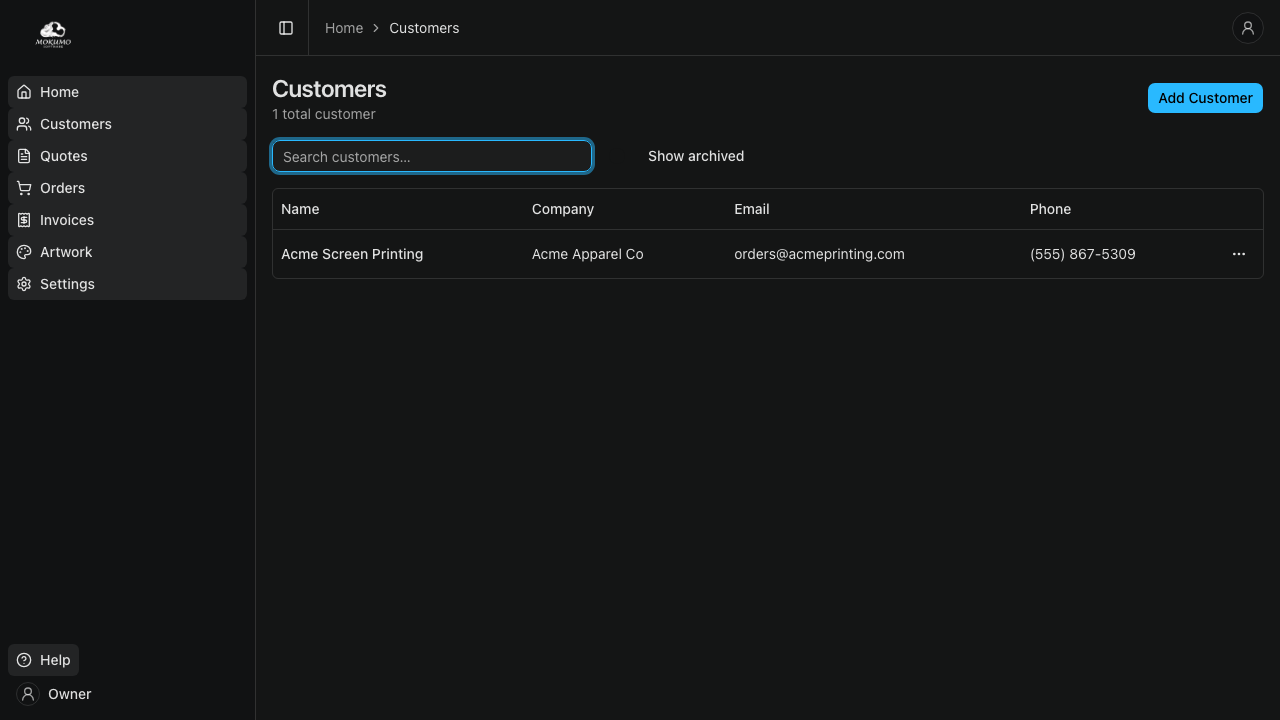Click the orders@acmeprinting.com email cell

tap(819, 254)
